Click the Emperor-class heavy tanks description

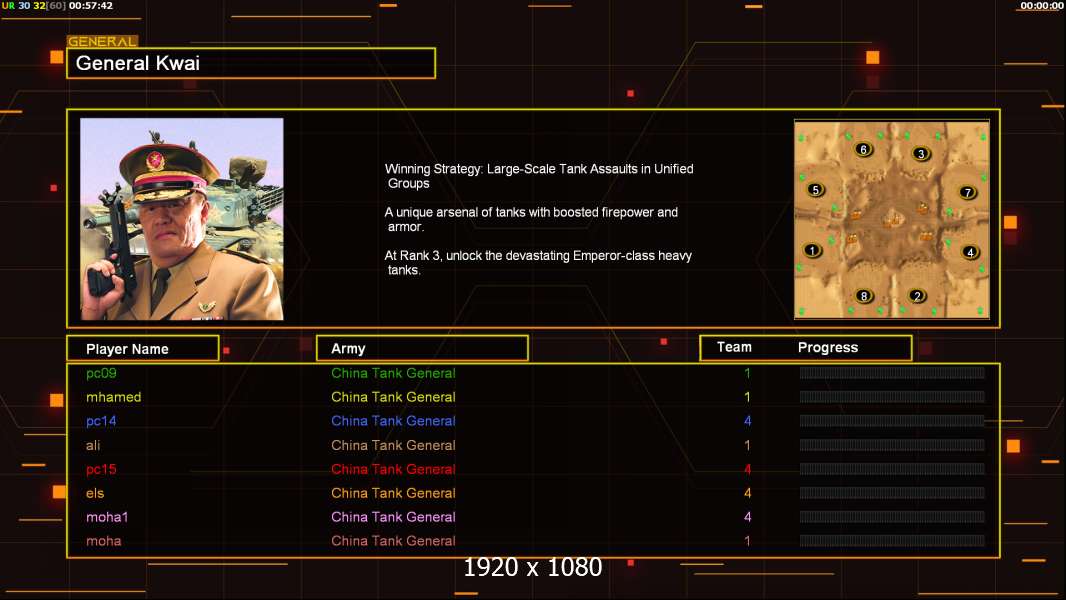click(x=538, y=263)
